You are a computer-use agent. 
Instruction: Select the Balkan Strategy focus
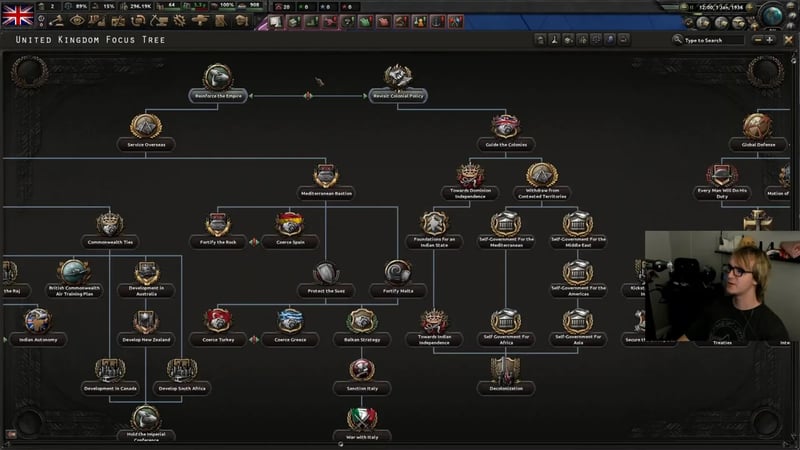pyautogui.click(x=362, y=327)
